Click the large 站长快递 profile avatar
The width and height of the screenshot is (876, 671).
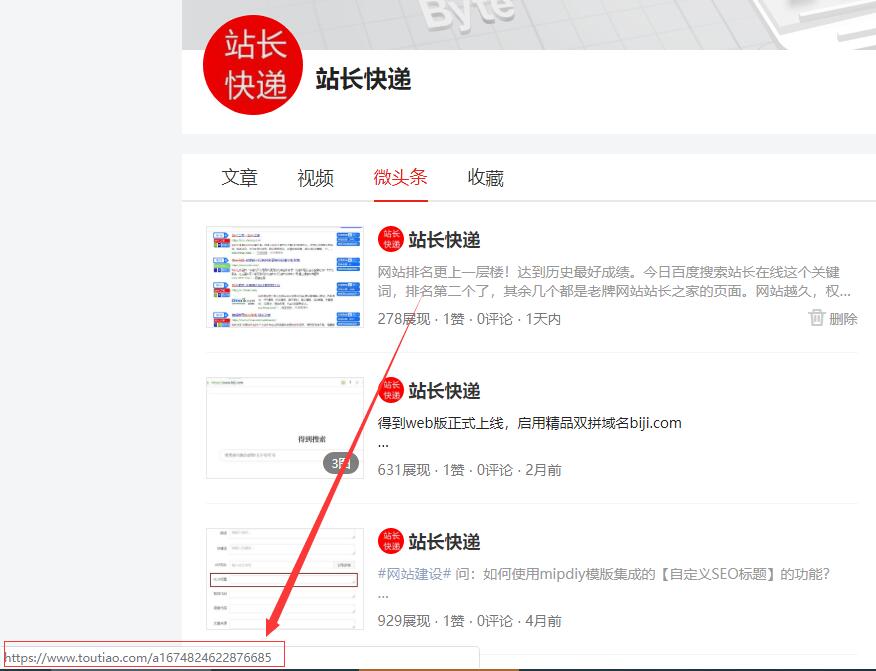pyautogui.click(x=253, y=65)
